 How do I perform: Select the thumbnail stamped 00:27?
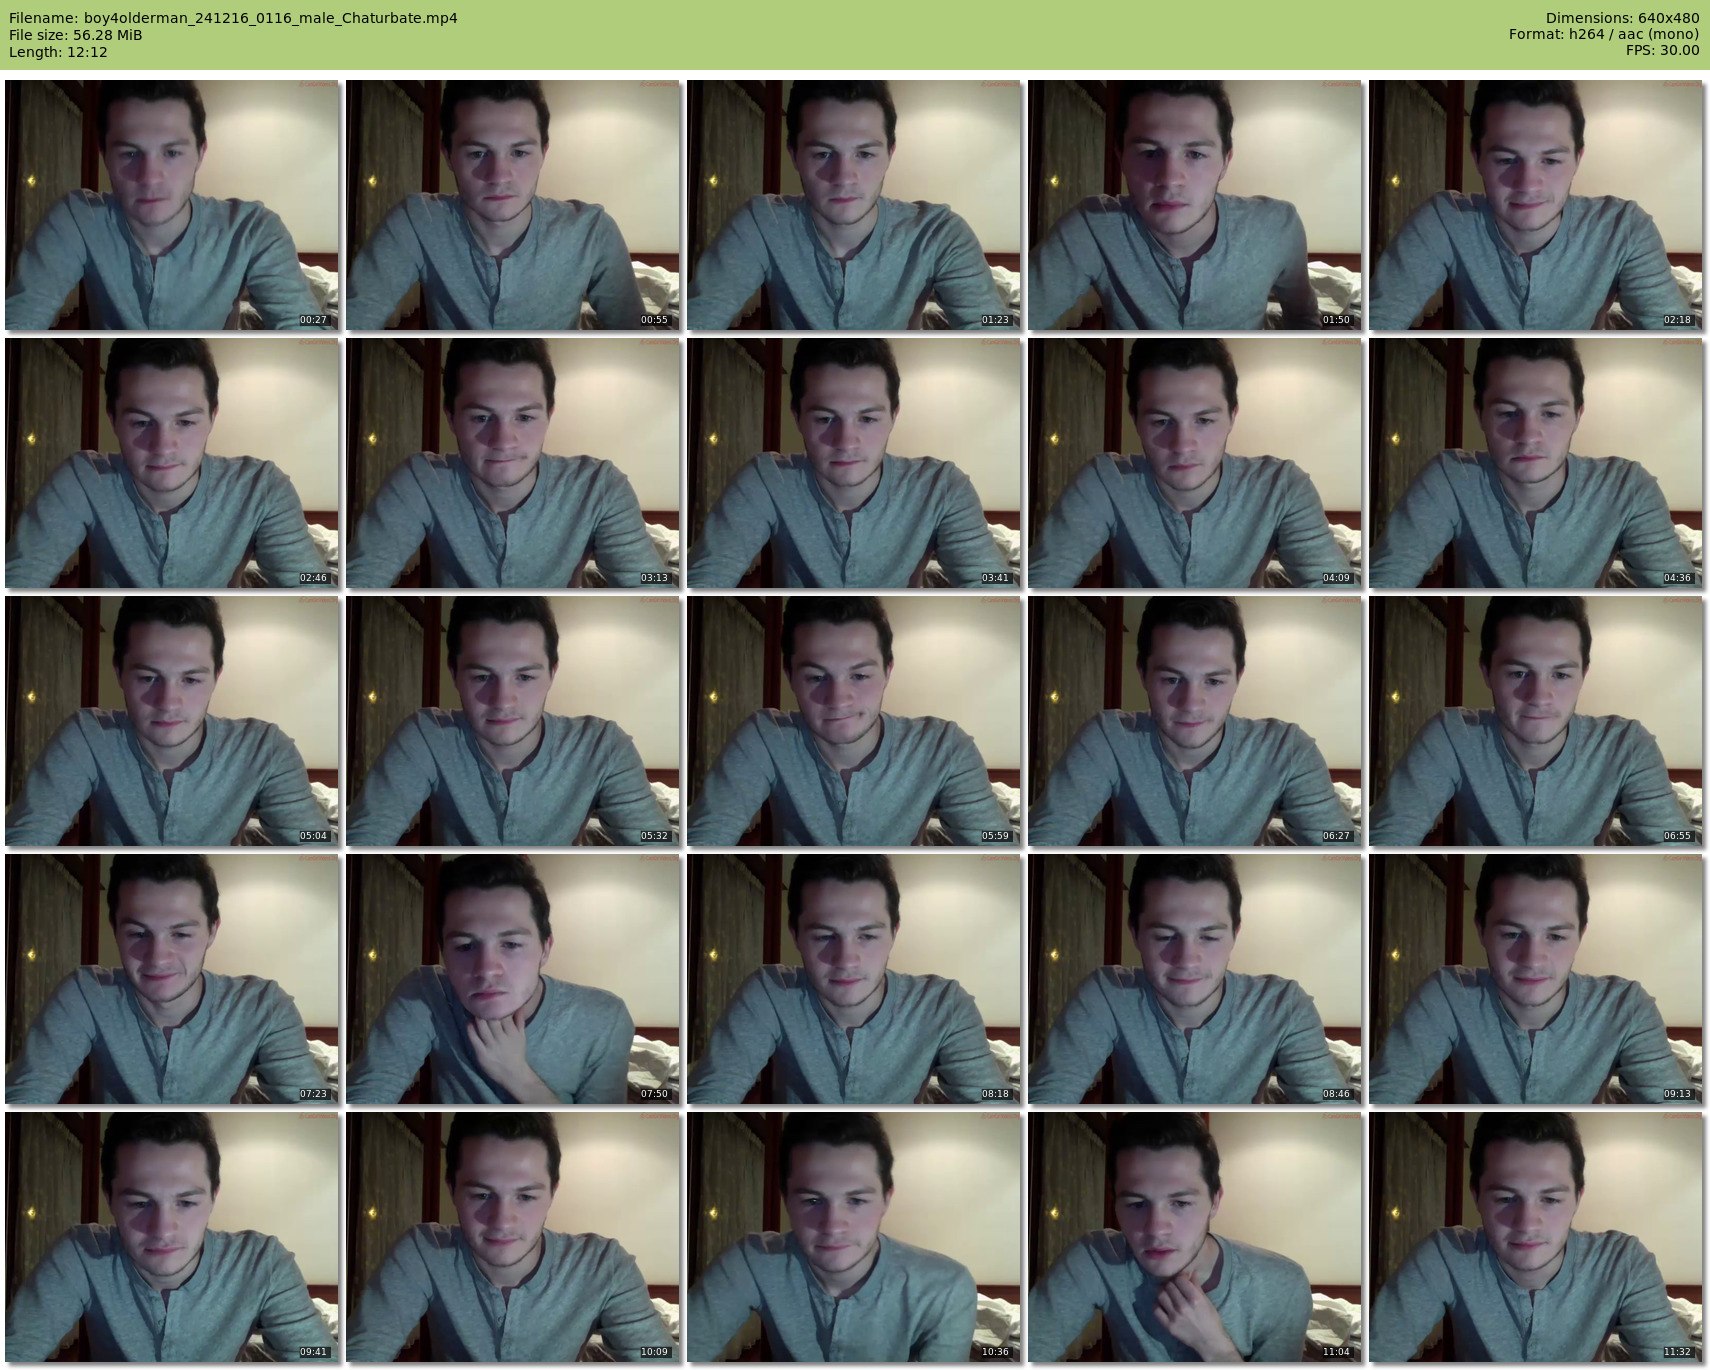point(172,205)
